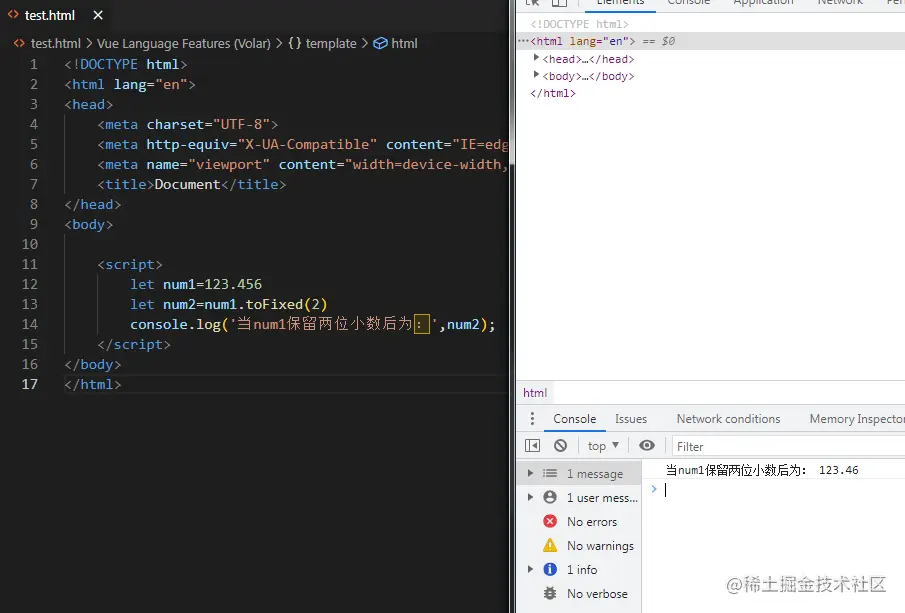Click Vue Language Features (Volar) breadcrumb
905x613 pixels.
pos(184,43)
